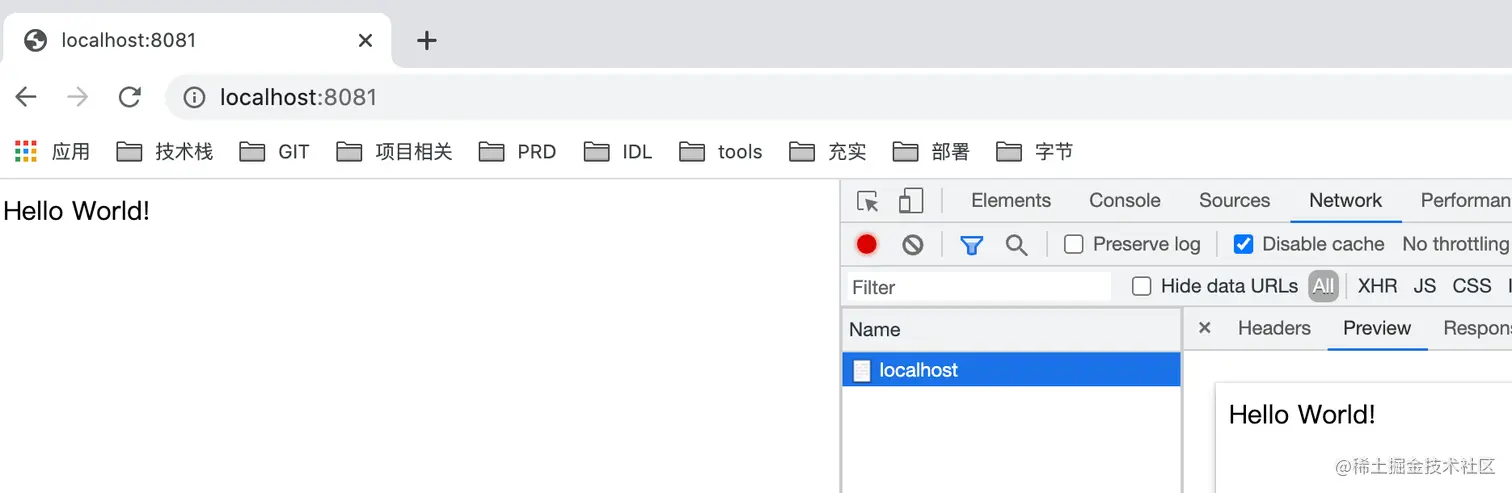The image size is (1512, 493).
Task: Open the 字节 bookmark folder
Action: [1035, 151]
